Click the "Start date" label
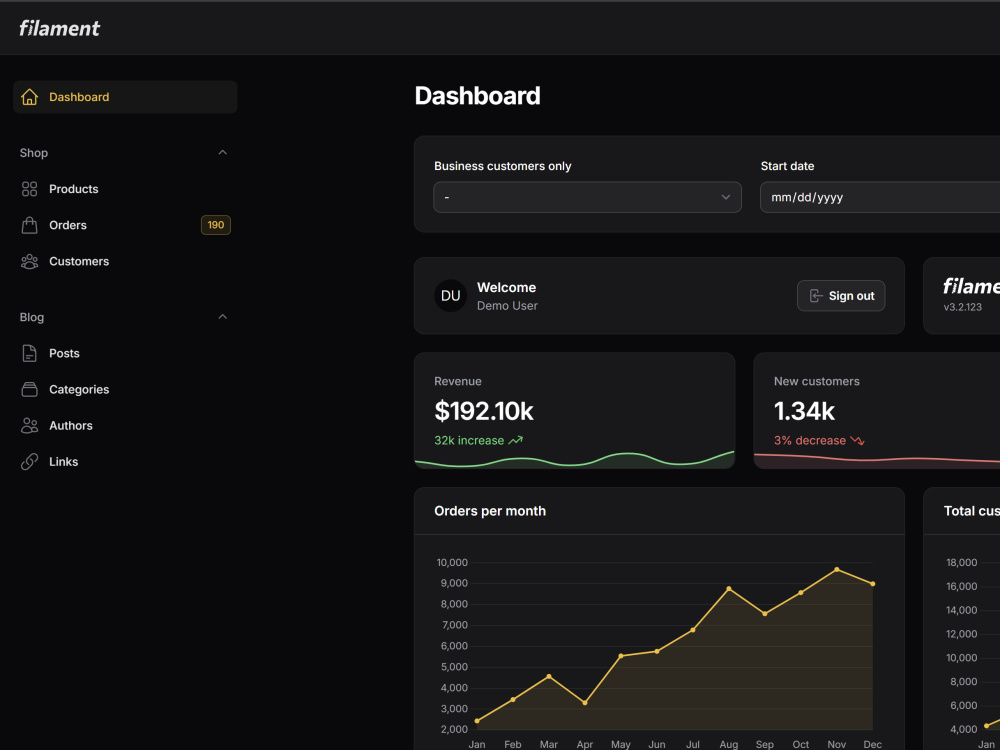The height and width of the screenshot is (750, 1000). pos(787,166)
